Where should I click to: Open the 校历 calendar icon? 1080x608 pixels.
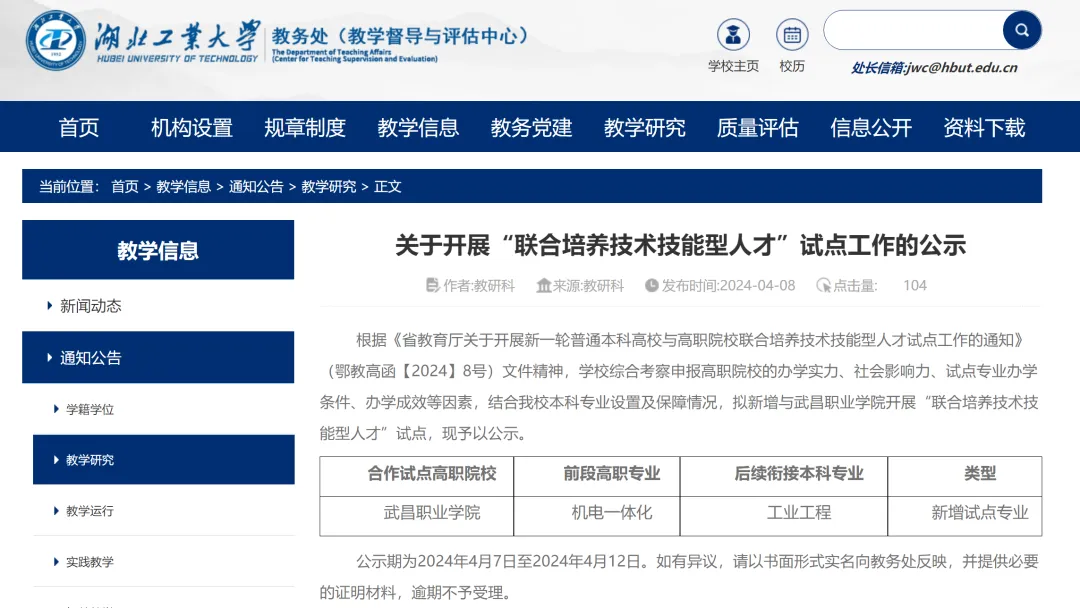click(792, 33)
